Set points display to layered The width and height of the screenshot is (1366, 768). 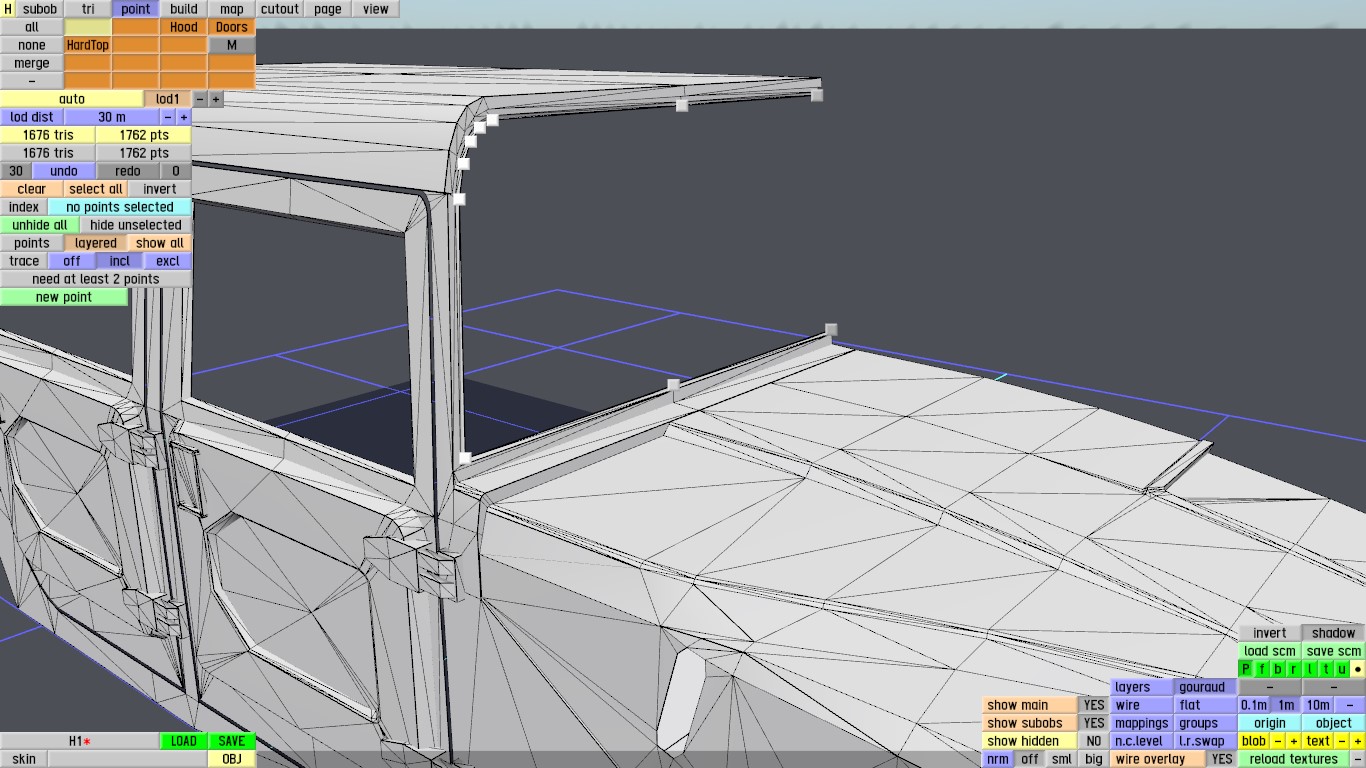(x=96, y=243)
